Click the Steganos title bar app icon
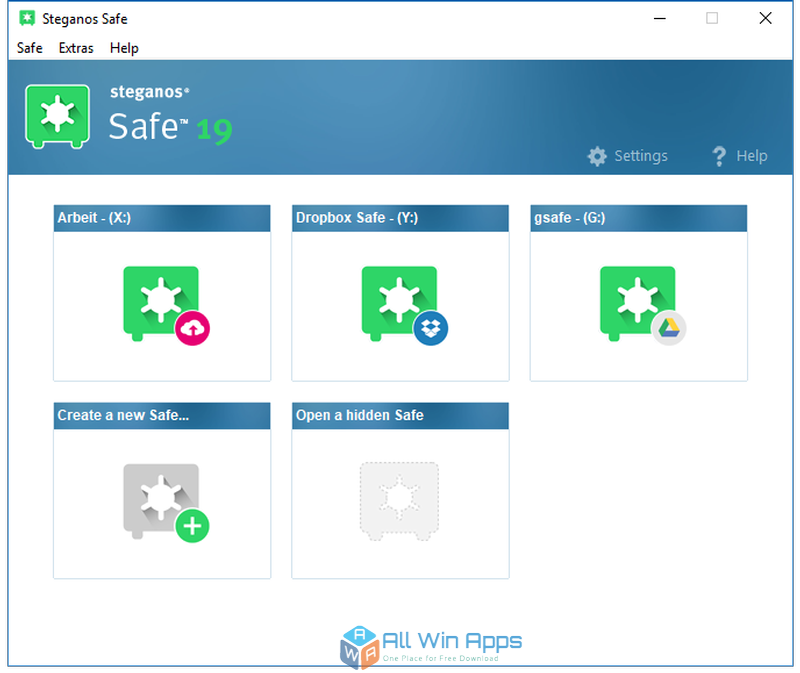The width and height of the screenshot is (800, 673). pyautogui.click(x=27, y=18)
